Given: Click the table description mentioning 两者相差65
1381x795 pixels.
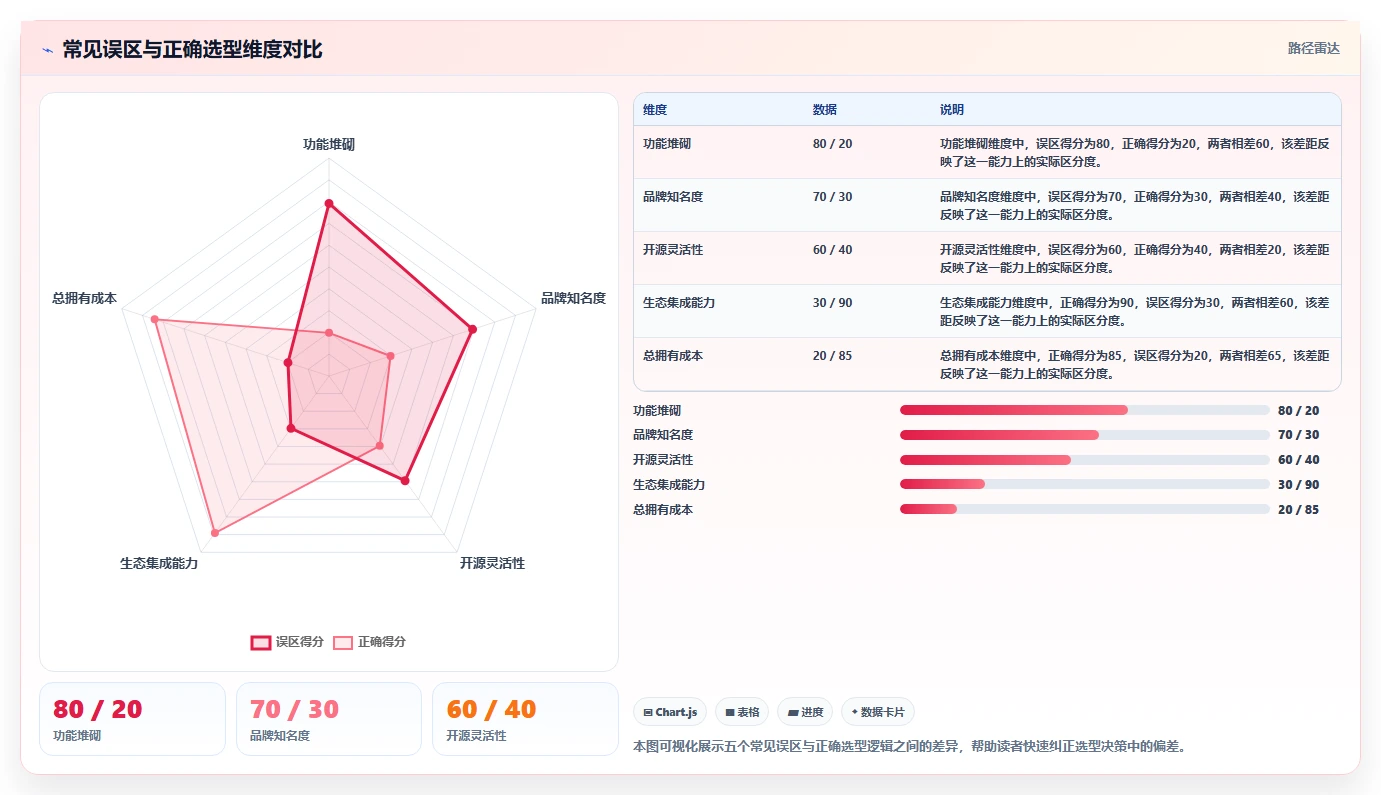Looking at the screenshot, I should click(1135, 365).
